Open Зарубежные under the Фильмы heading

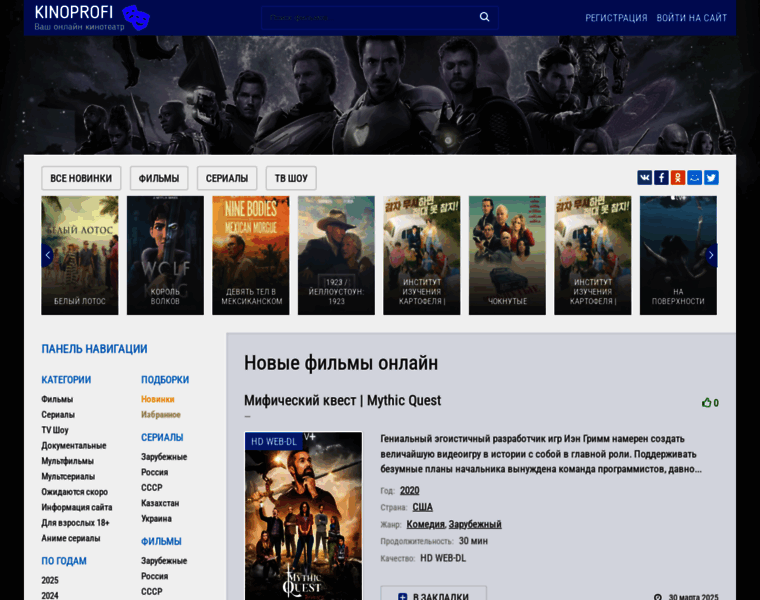[x=164, y=561]
